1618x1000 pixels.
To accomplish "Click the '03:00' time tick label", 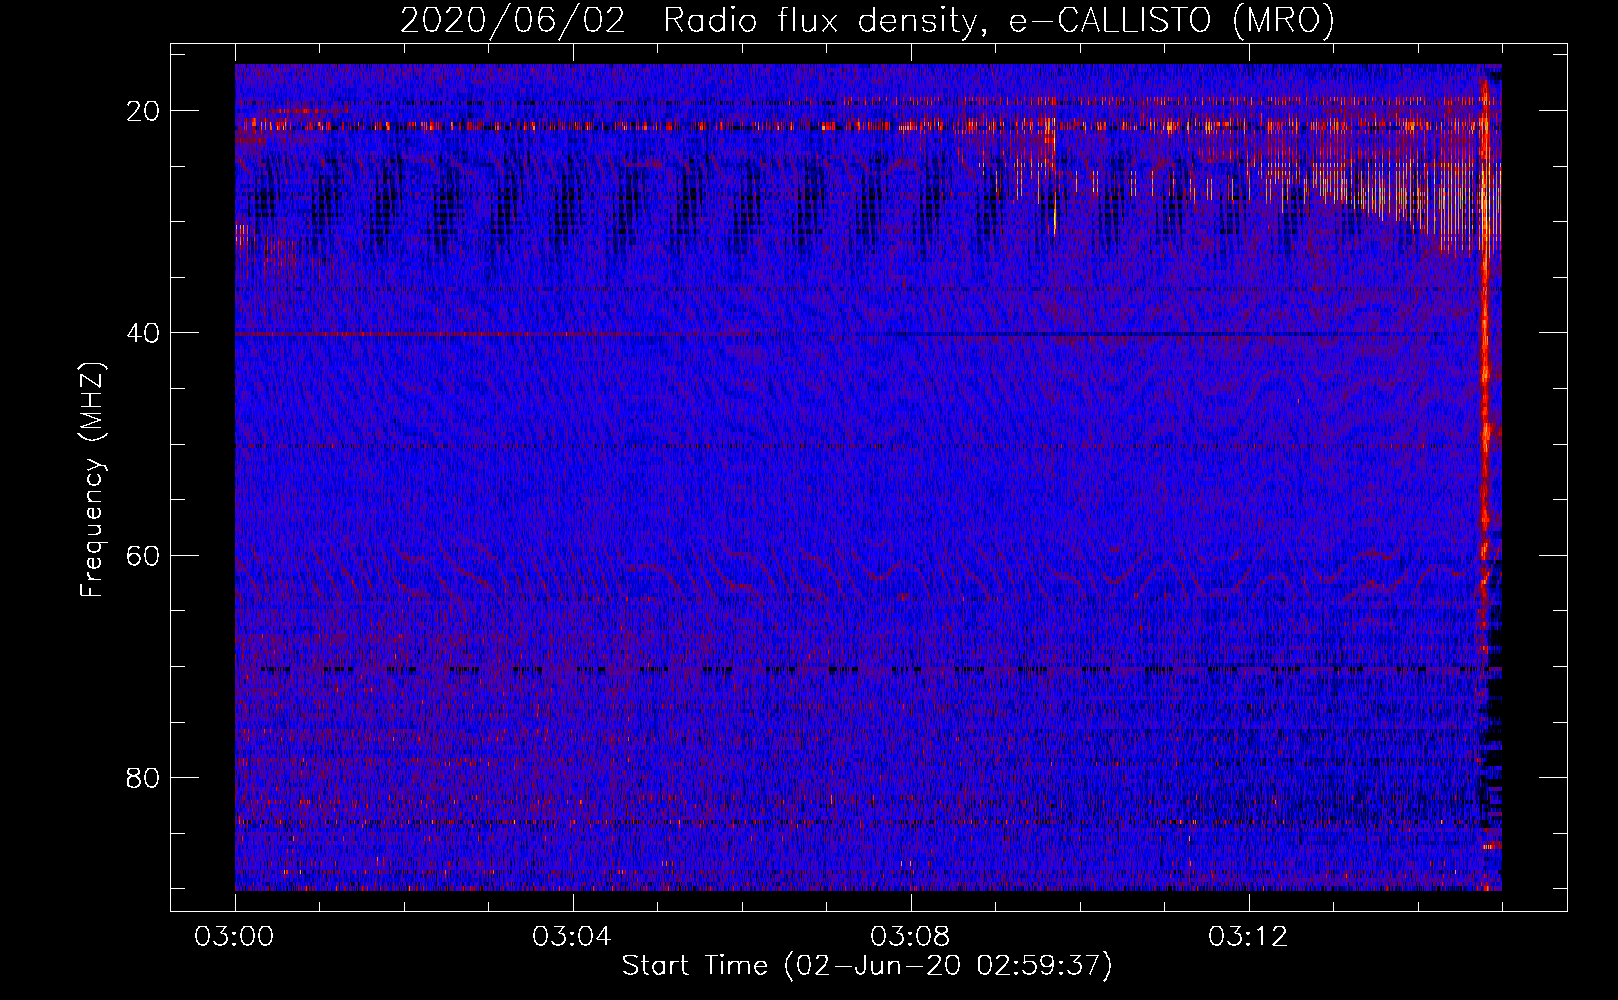I will (235, 937).
